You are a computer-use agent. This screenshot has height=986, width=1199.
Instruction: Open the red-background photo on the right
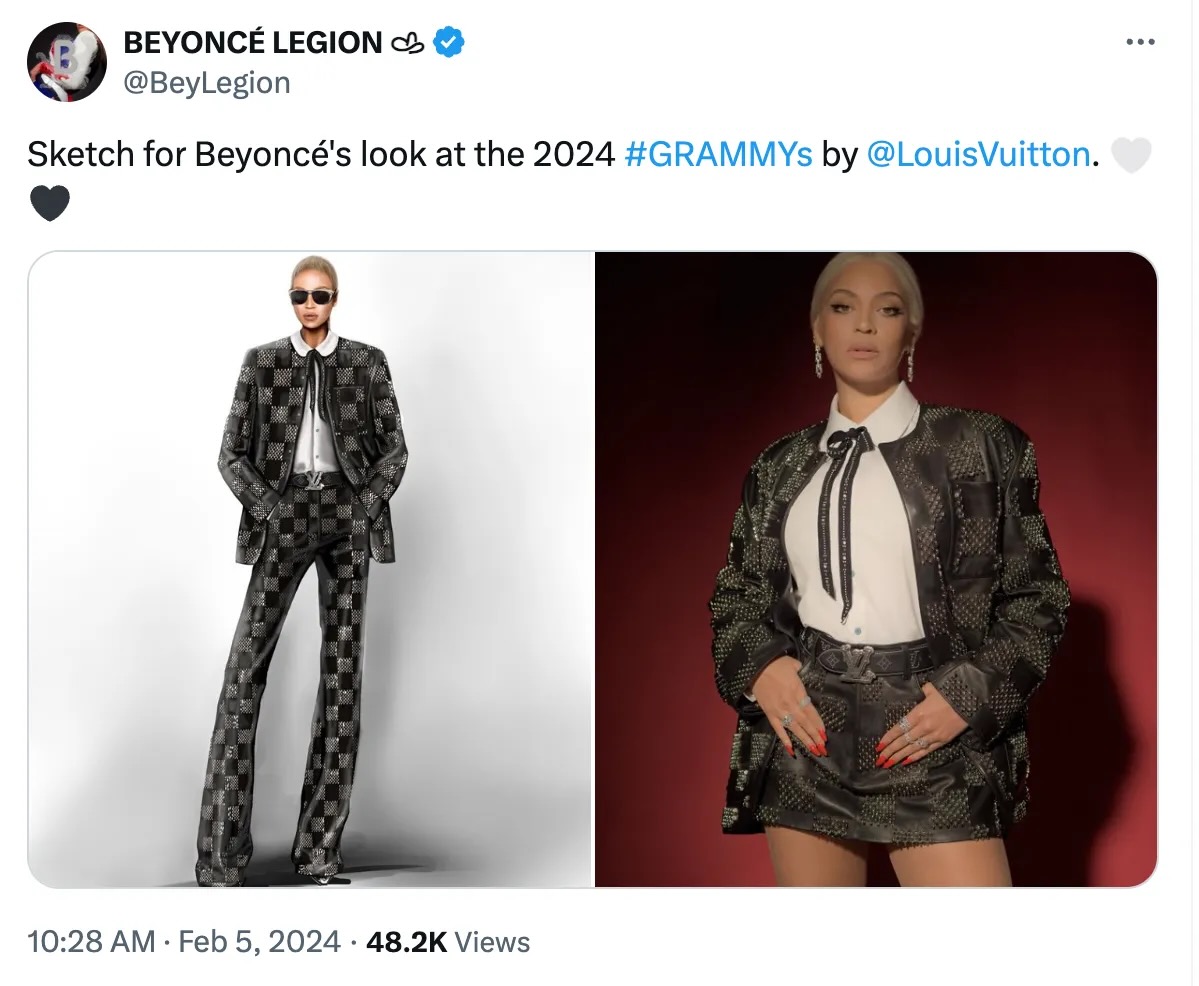(876, 569)
